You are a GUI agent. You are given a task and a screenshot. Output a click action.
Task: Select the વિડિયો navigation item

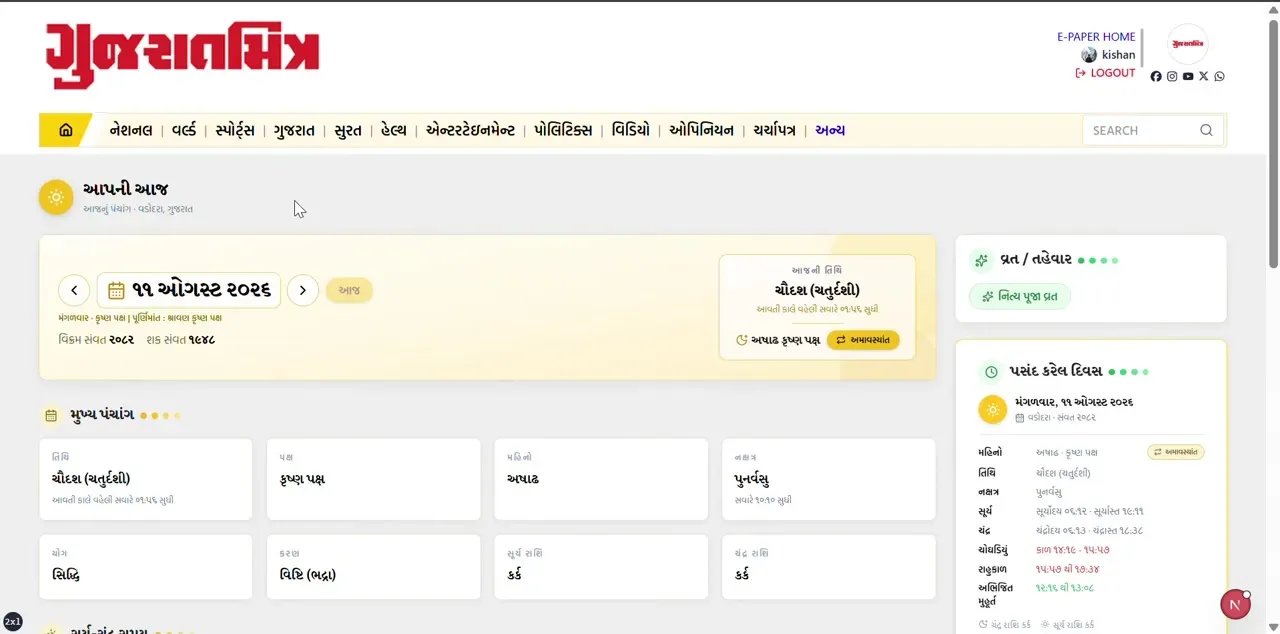(631, 130)
